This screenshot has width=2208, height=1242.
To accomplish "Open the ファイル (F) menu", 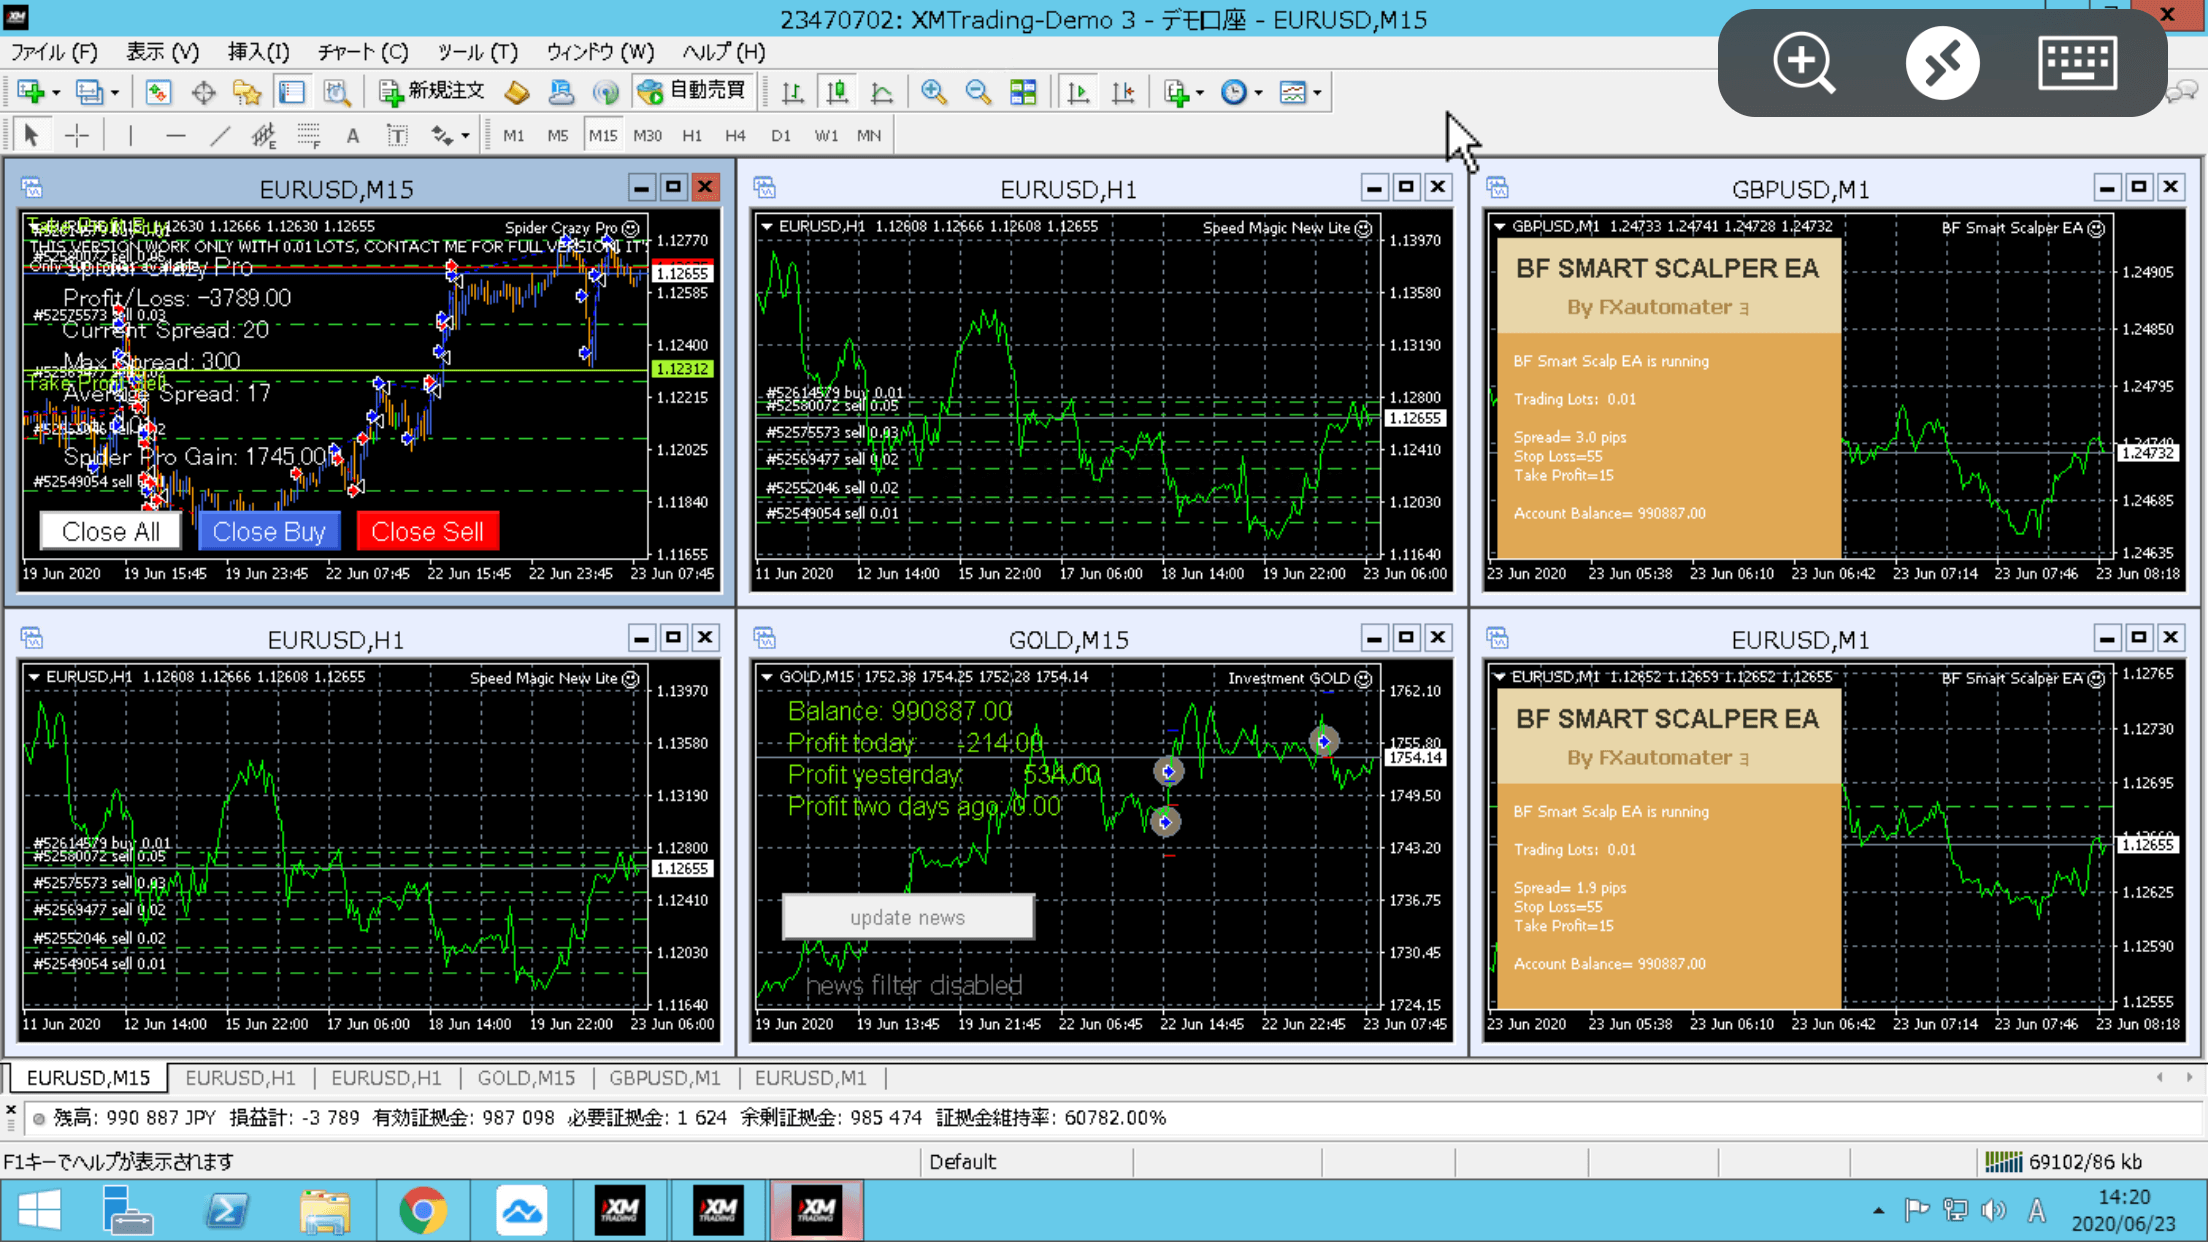I will point(54,52).
